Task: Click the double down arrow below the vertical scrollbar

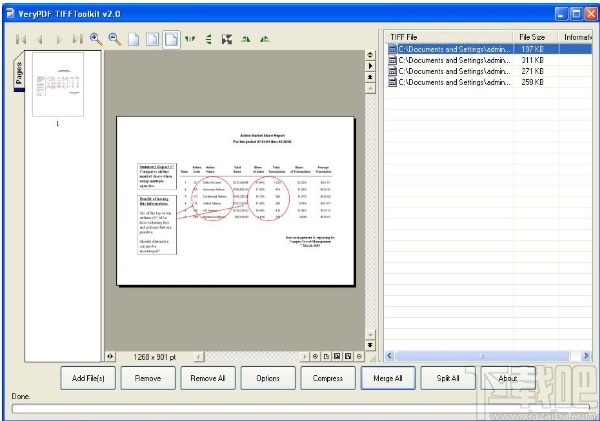Action: pyautogui.click(x=370, y=345)
